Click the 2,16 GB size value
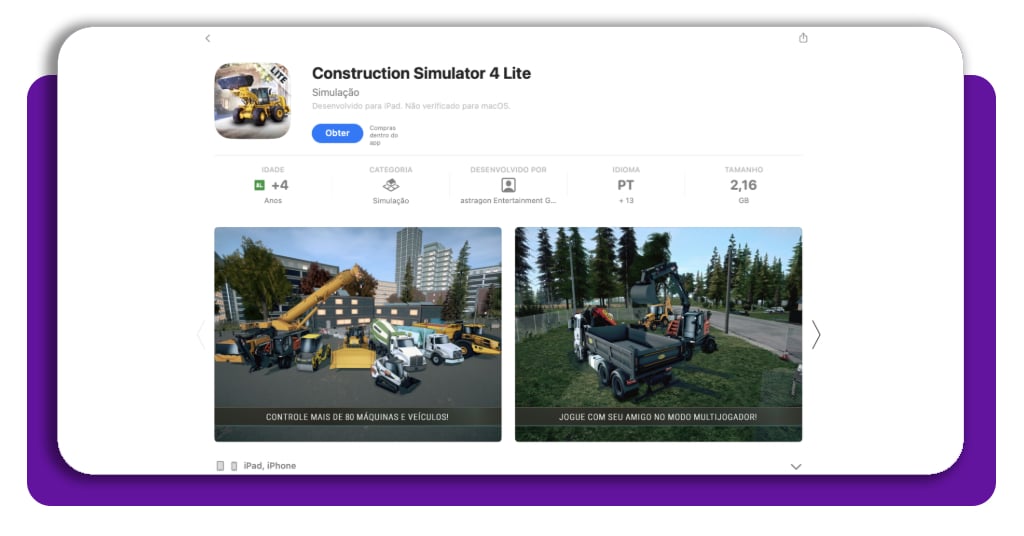This screenshot has width=1024, height=536. click(x=743, y=185)
